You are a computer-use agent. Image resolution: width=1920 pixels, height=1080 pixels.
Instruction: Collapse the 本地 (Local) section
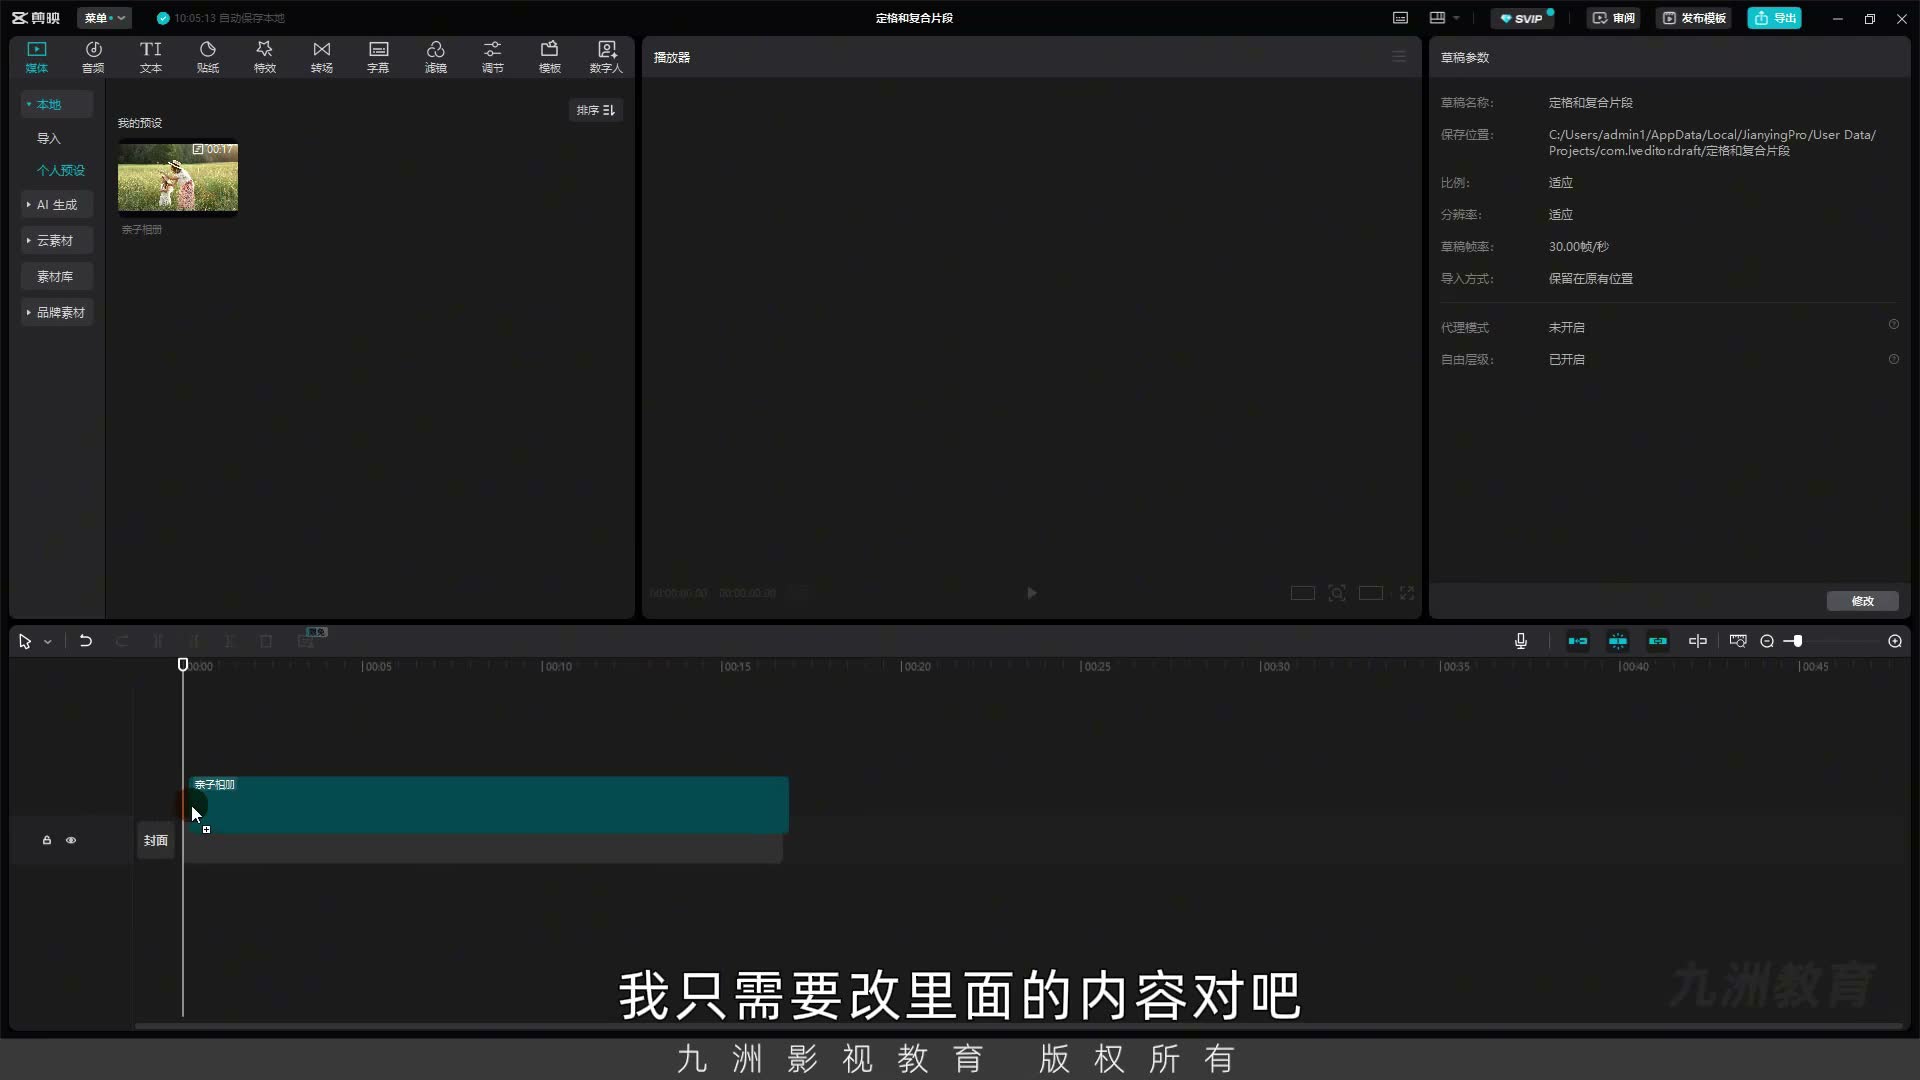57,104
